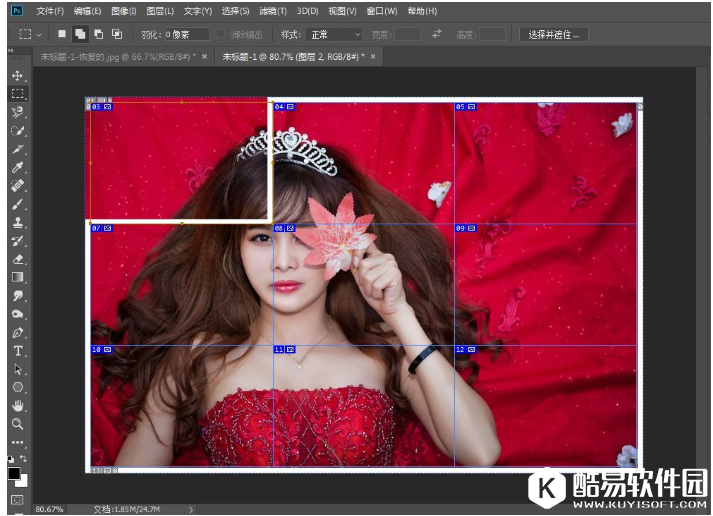Enable New Selection mode
This screenshot has width=713, height=516.
coord(62,34)
